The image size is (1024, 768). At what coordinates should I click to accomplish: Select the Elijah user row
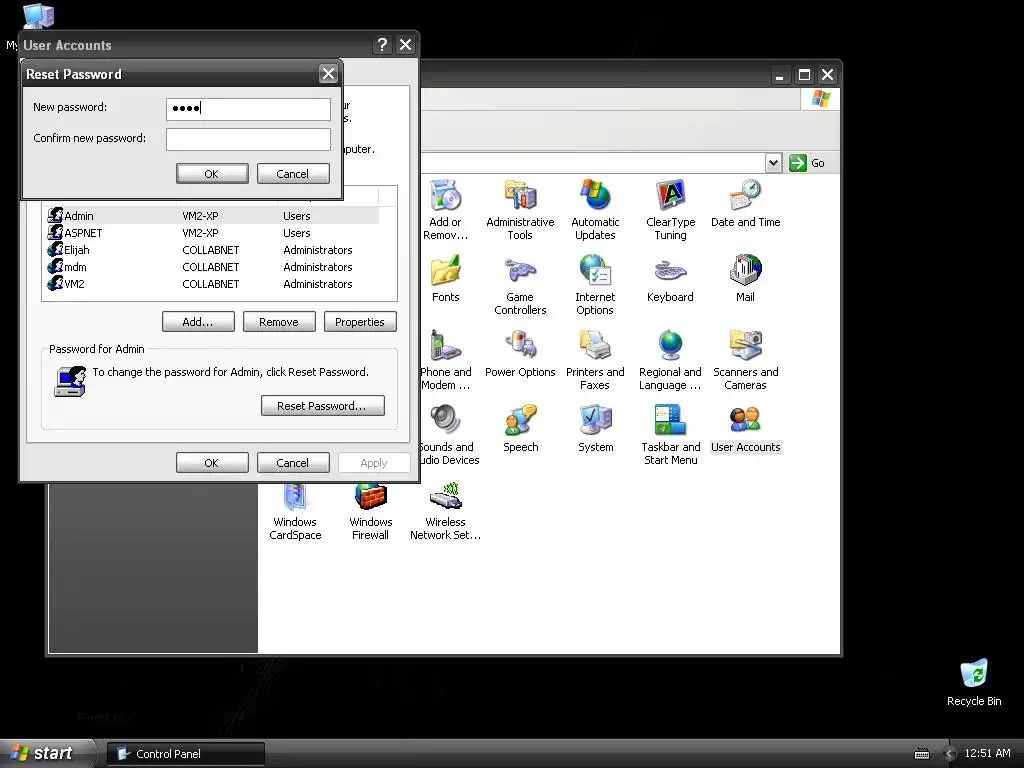point(213,249)
